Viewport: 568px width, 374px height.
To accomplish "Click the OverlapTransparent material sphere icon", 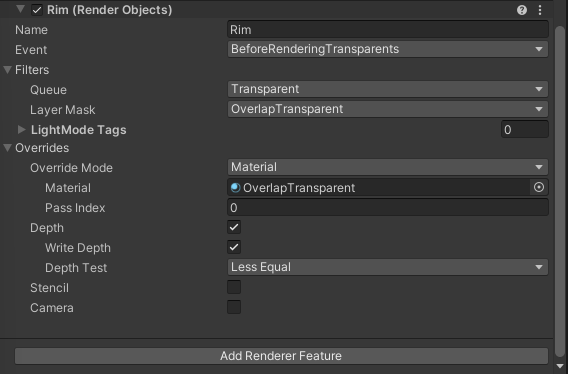I will (x=235, y=187).
